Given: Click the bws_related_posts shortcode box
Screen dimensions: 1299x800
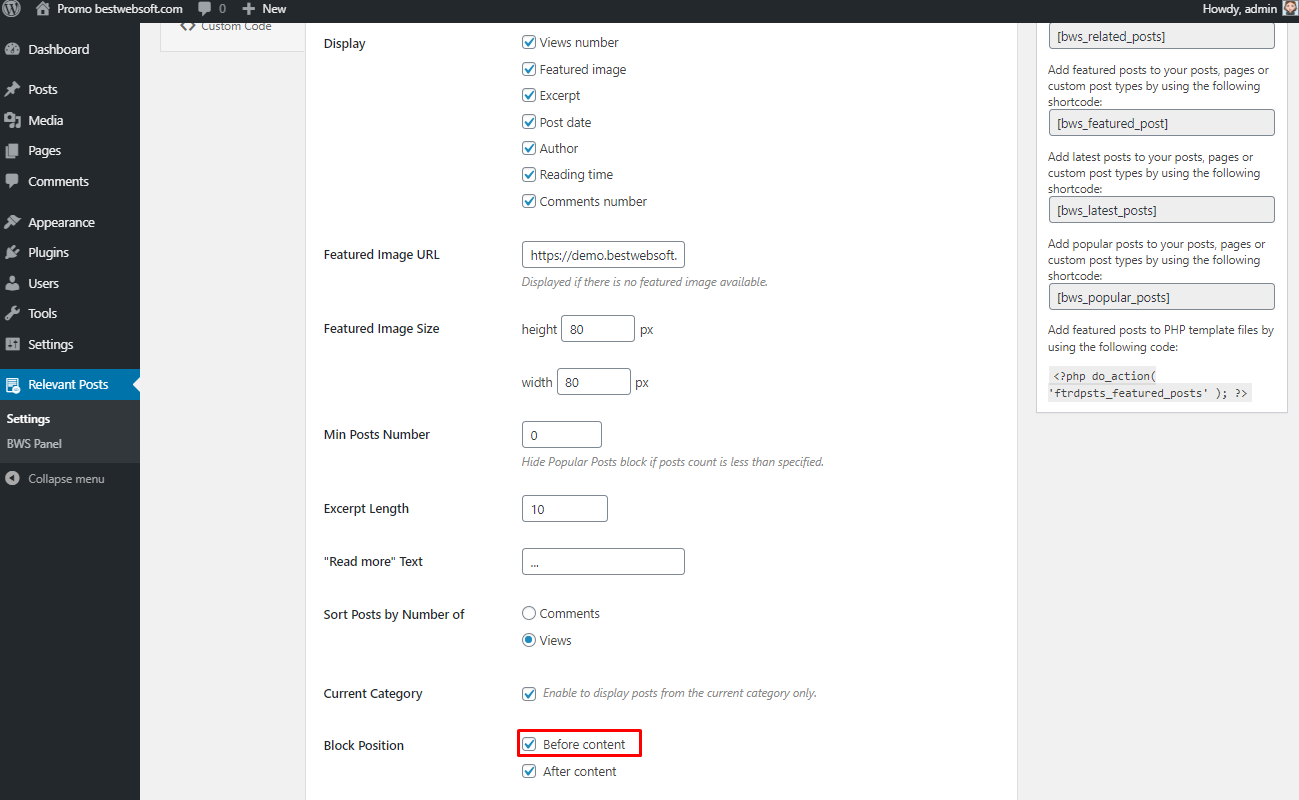Looking at the screenshot, I should [x=1161, y=36].
